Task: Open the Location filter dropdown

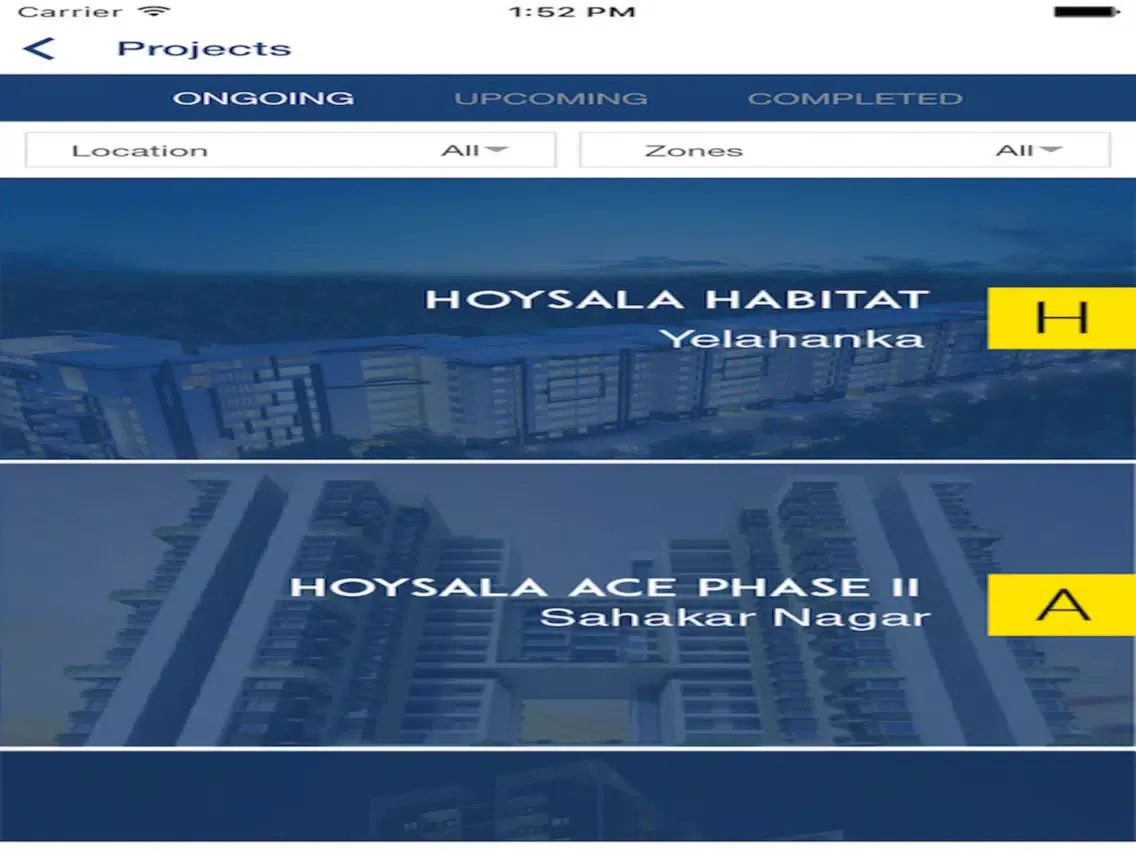Action: 291,150
